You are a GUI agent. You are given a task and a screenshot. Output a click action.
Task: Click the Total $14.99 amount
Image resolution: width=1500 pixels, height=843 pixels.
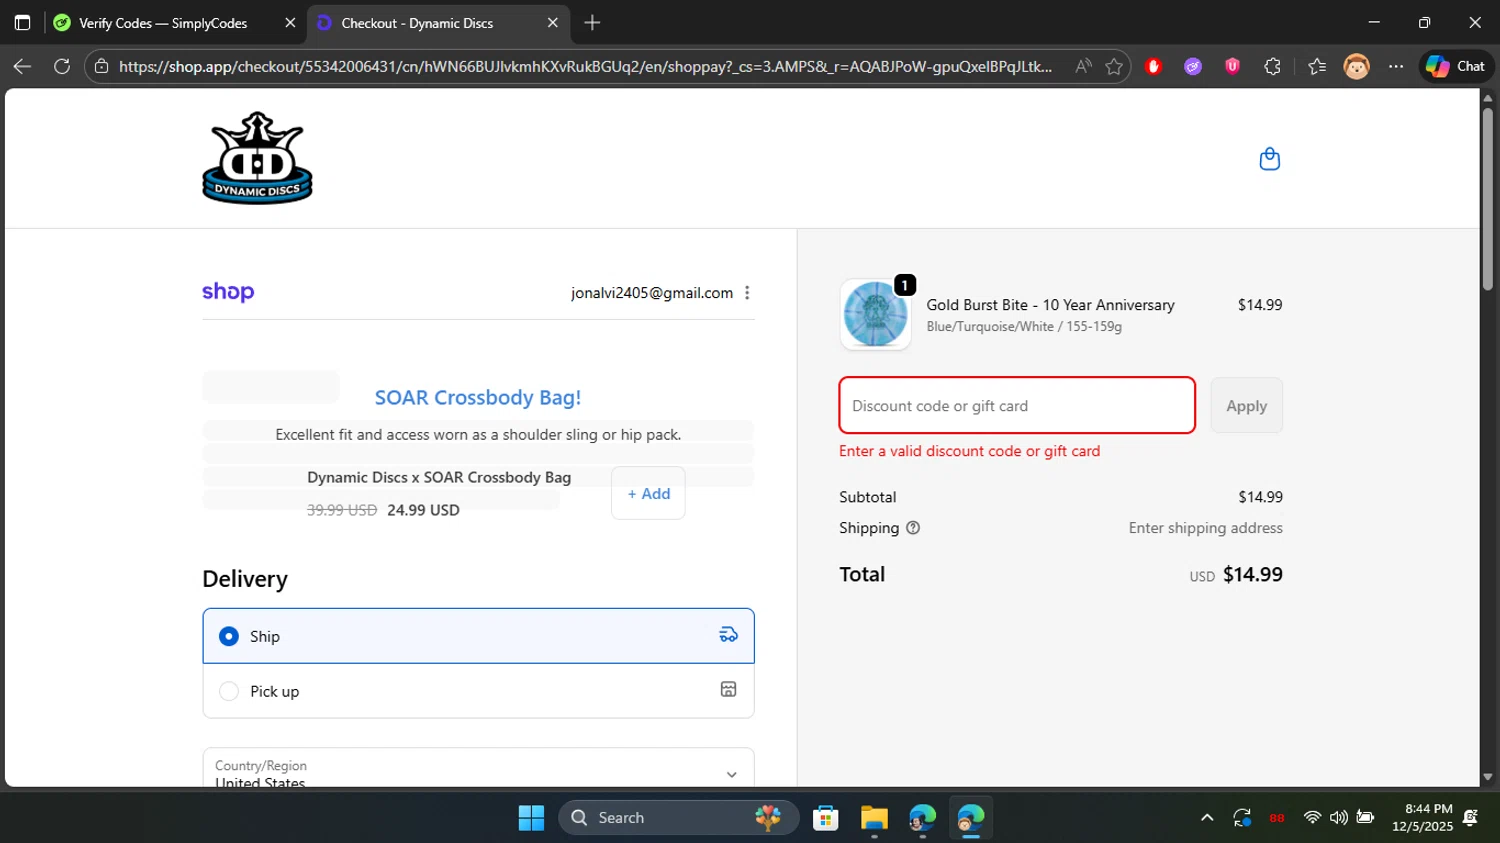click(1253, 574)
